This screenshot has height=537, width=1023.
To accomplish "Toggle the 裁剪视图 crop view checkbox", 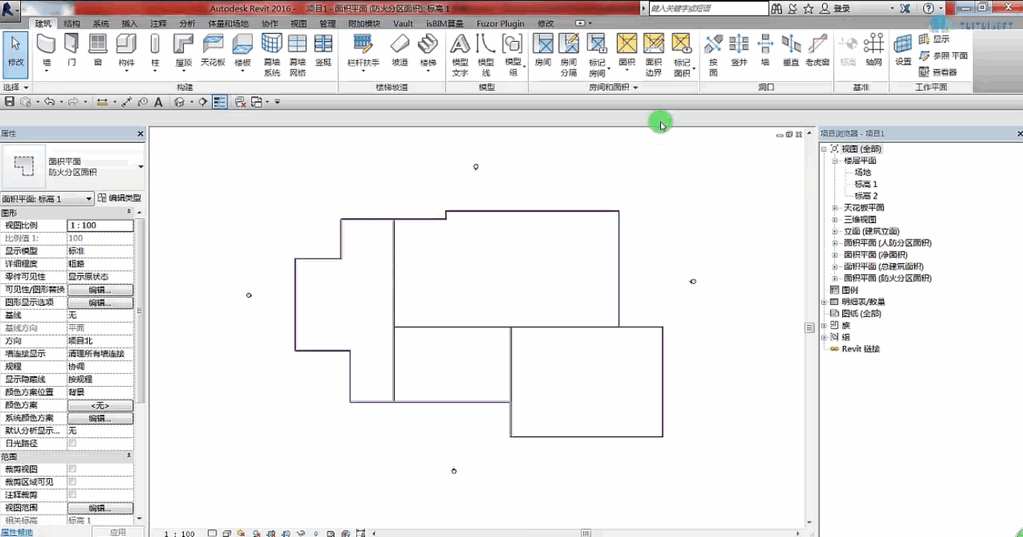I will tap(72, 469).
